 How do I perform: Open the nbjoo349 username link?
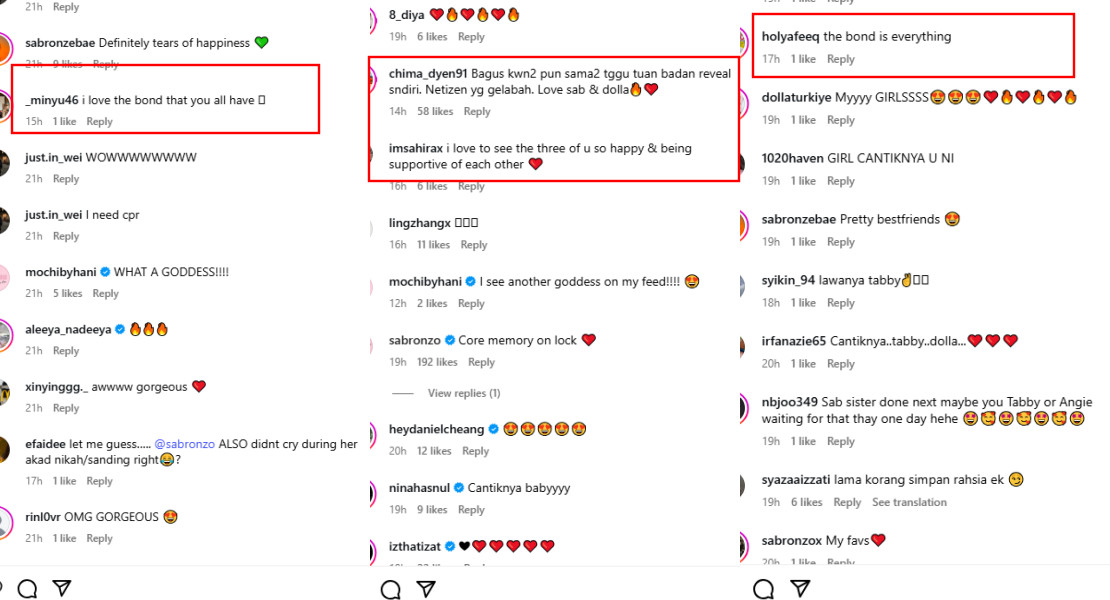click(789, 402)
